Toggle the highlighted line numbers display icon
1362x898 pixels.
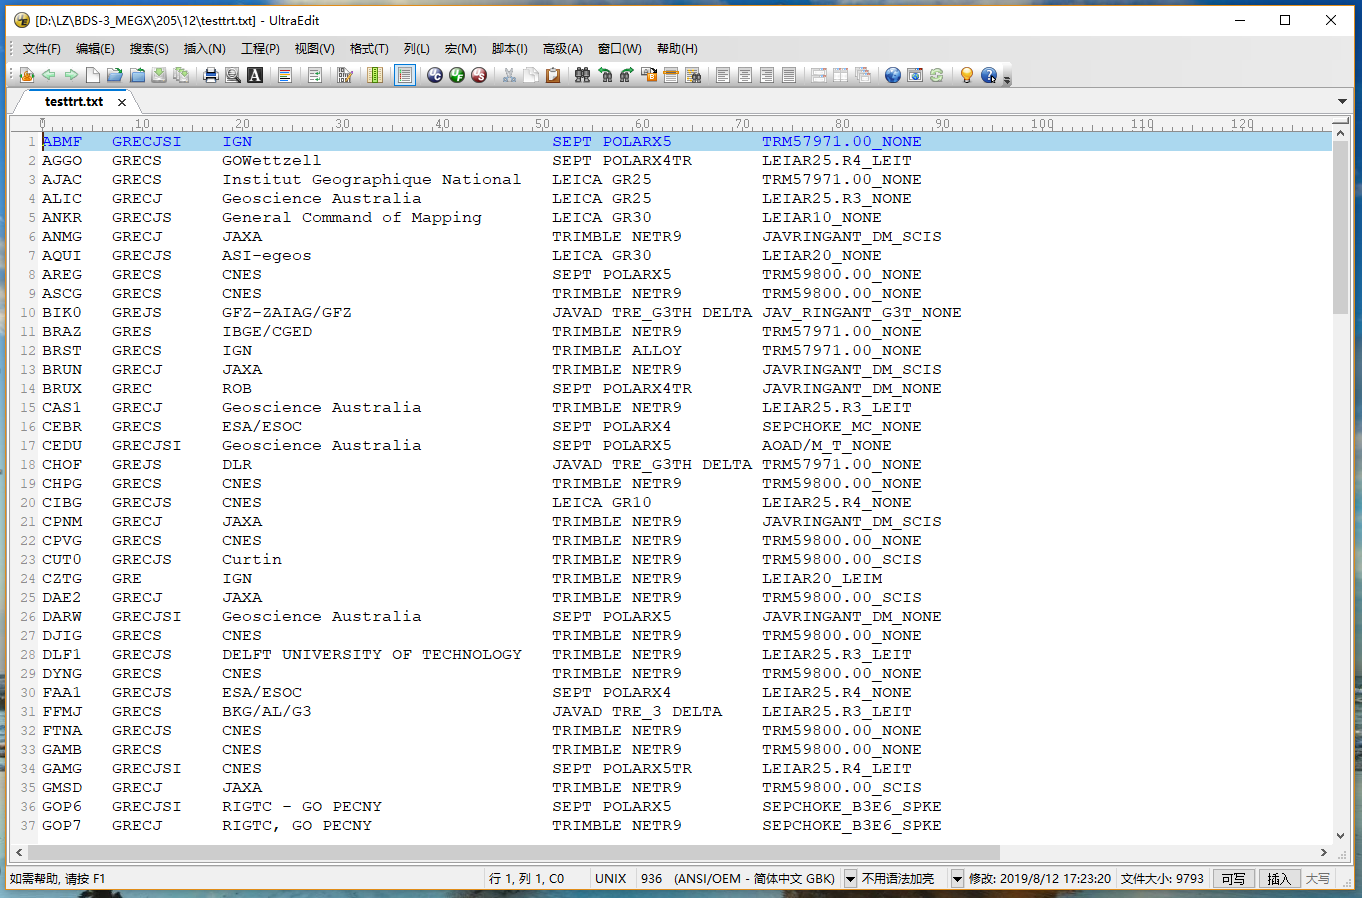coord(404,75)
